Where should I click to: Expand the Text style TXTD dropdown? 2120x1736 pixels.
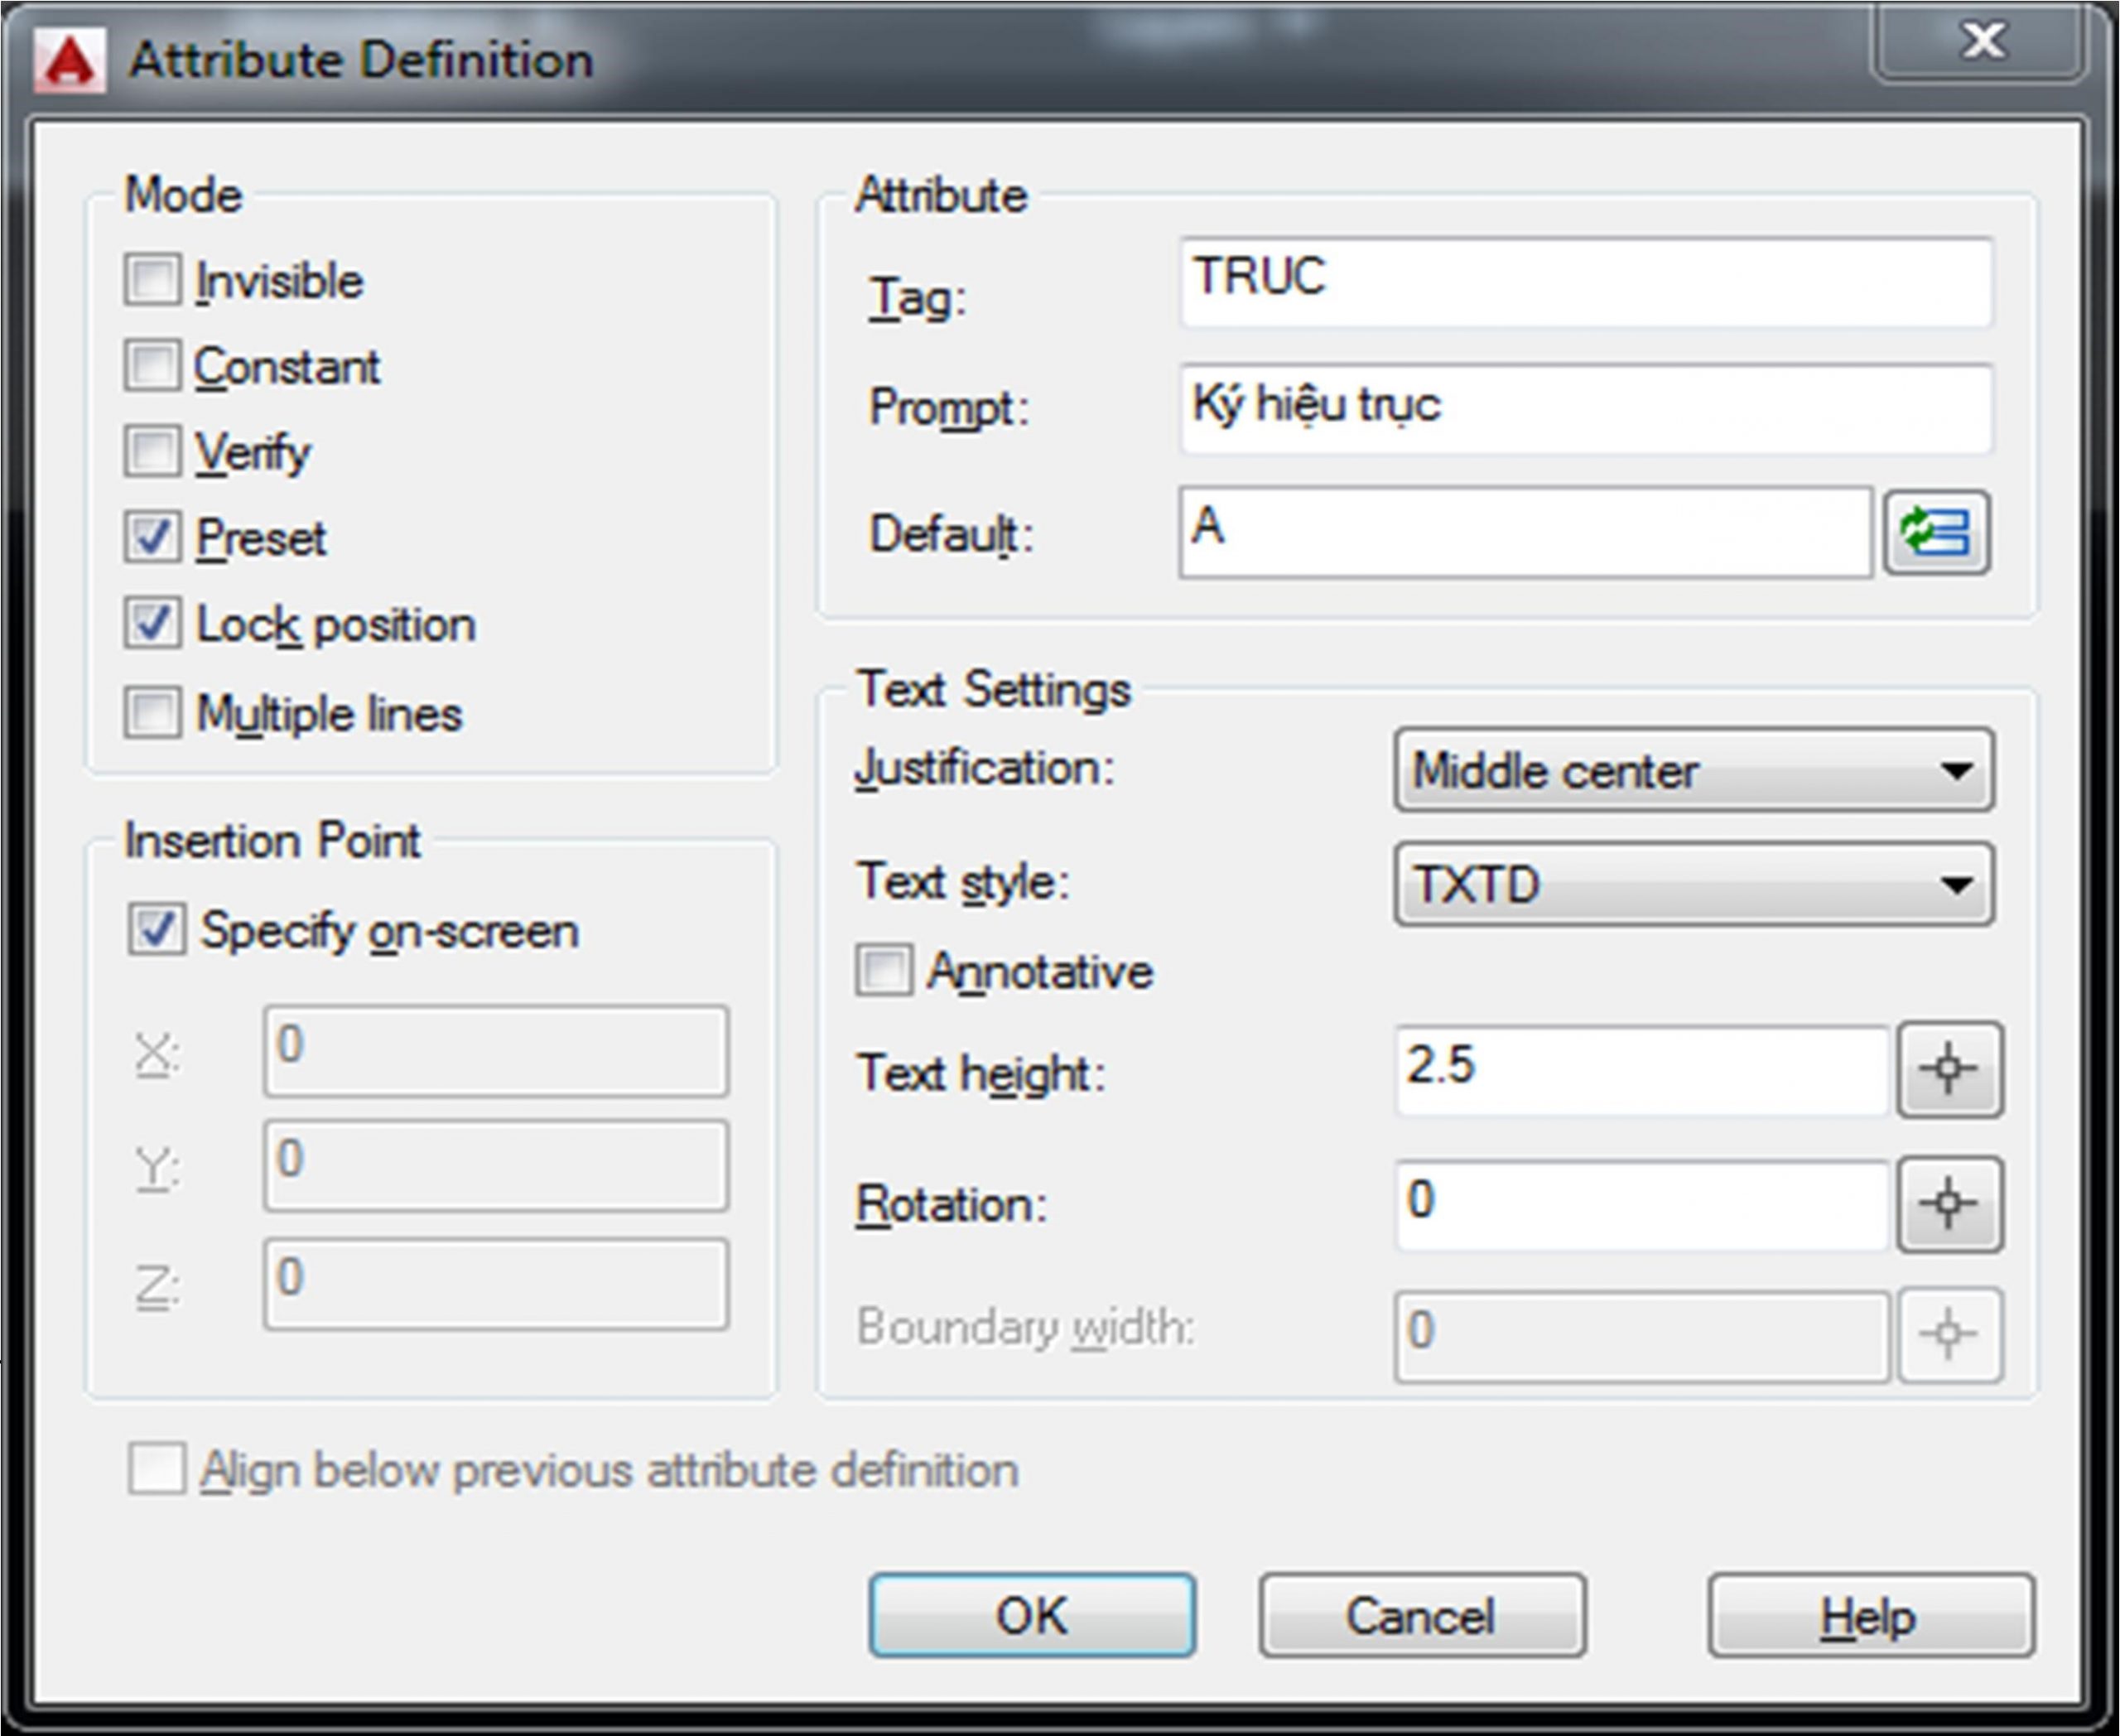coord(1692,884)
